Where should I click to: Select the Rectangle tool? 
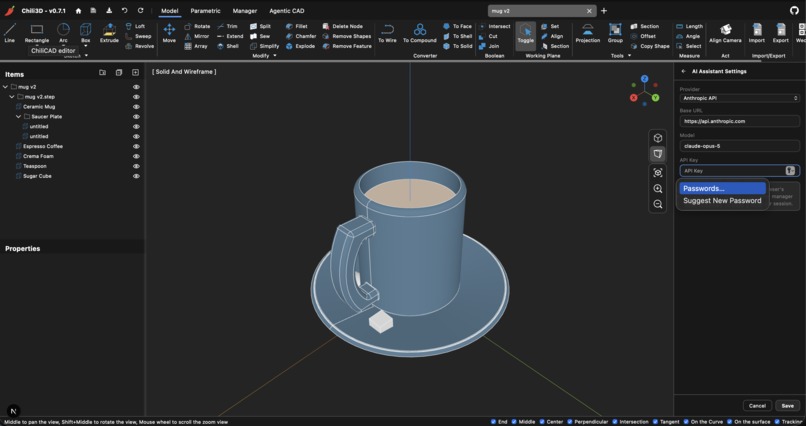pos(36,33)
